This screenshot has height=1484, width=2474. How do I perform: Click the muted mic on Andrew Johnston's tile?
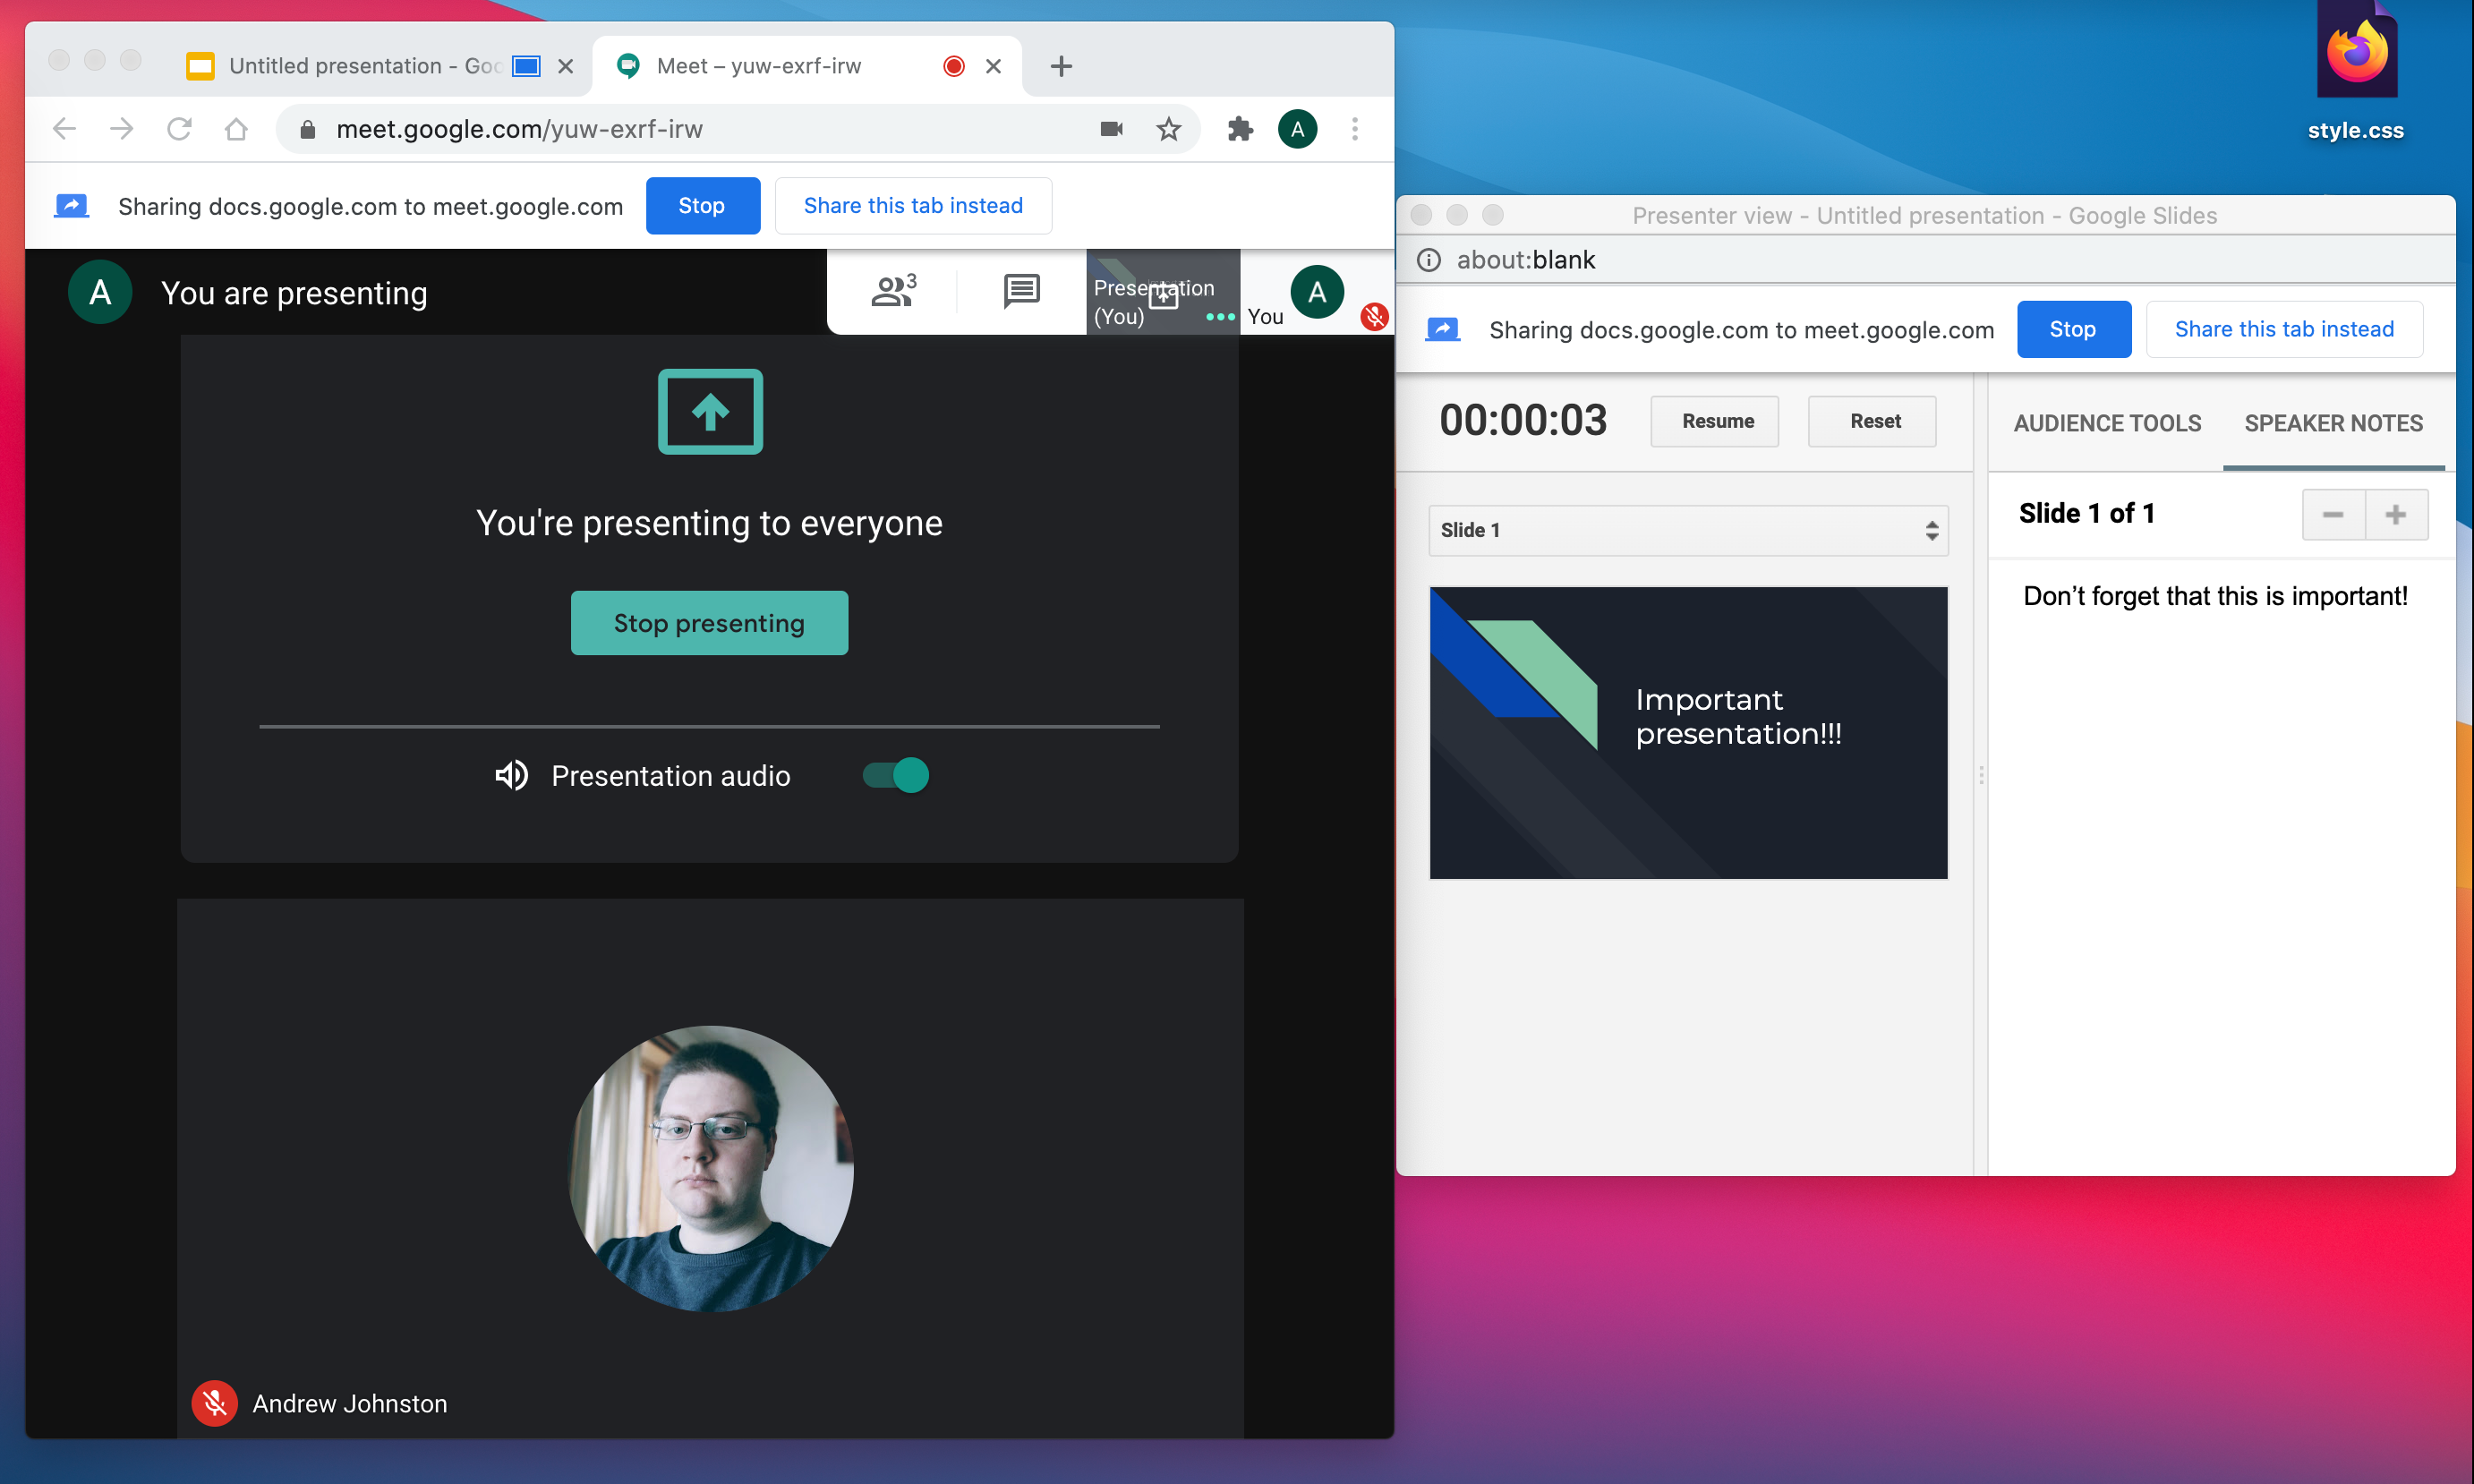[214, 1402]
